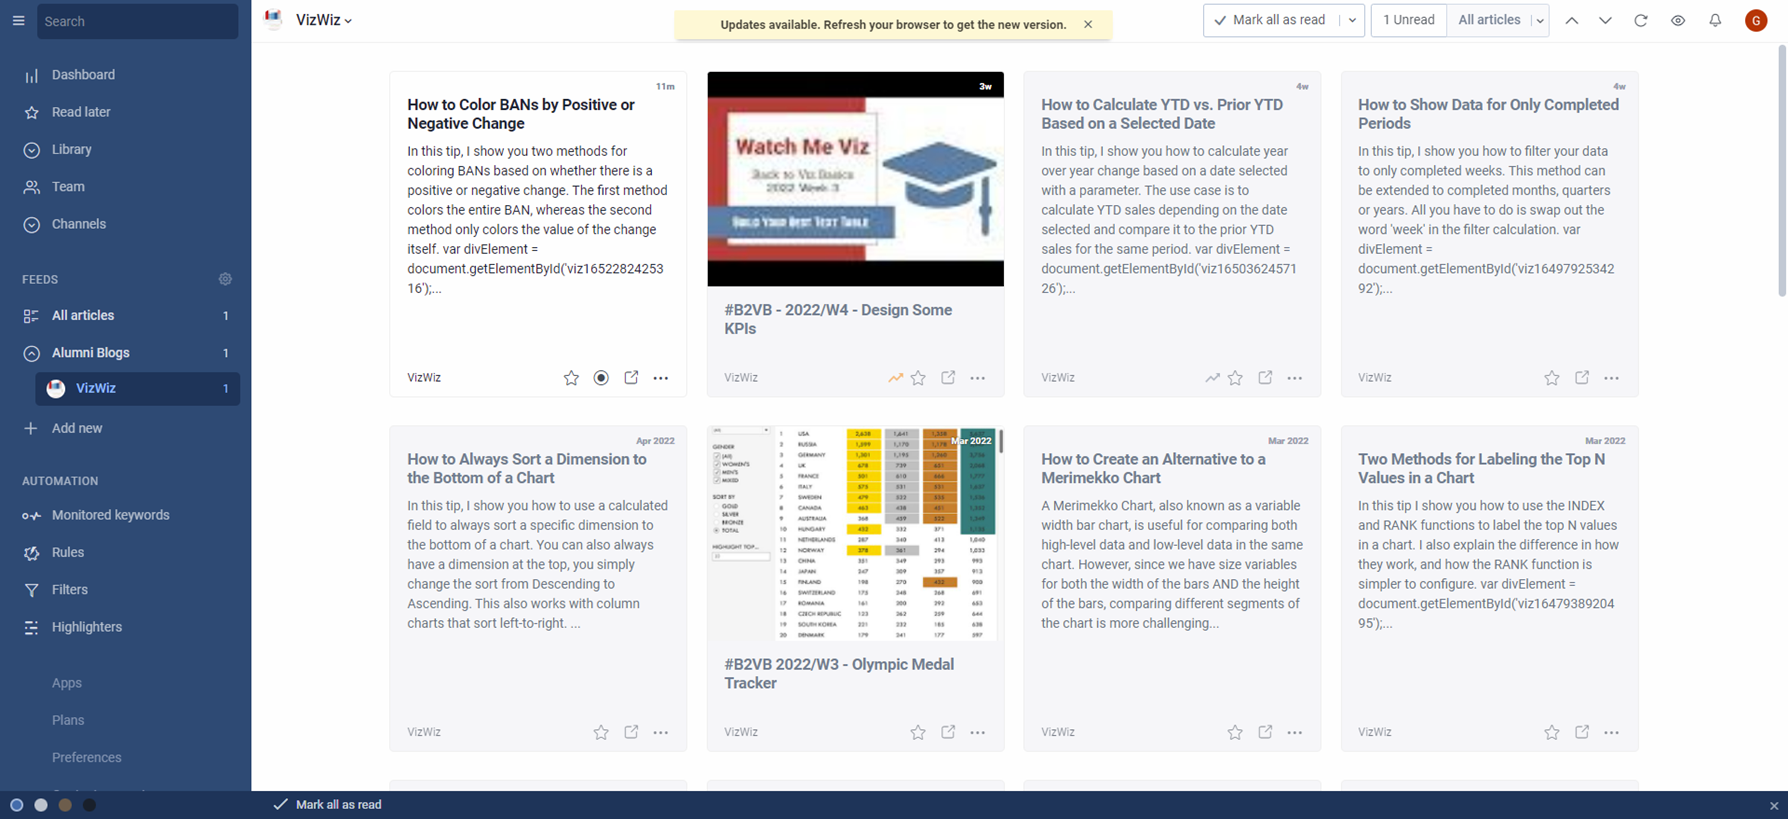Screen dimensions: 1788x819
Task: Click Mark all as read in bottom bar
Action: coord(328,804)
